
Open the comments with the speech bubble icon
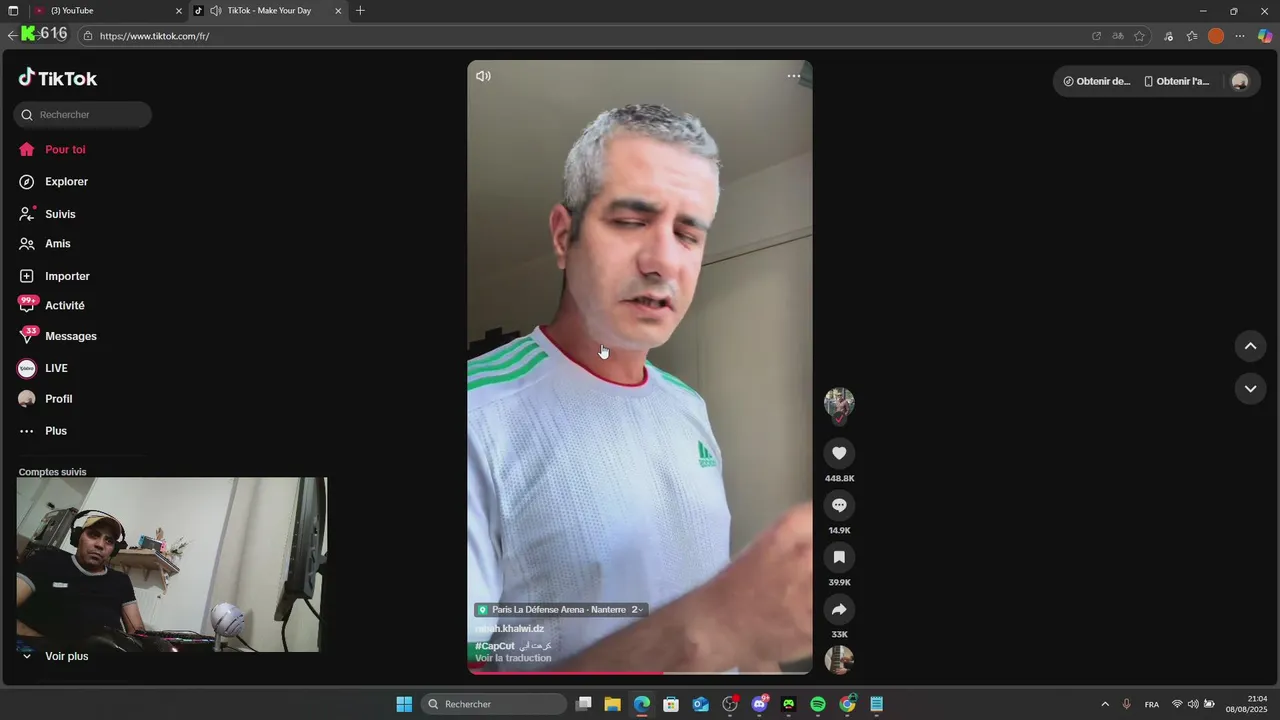pos(839,505)
